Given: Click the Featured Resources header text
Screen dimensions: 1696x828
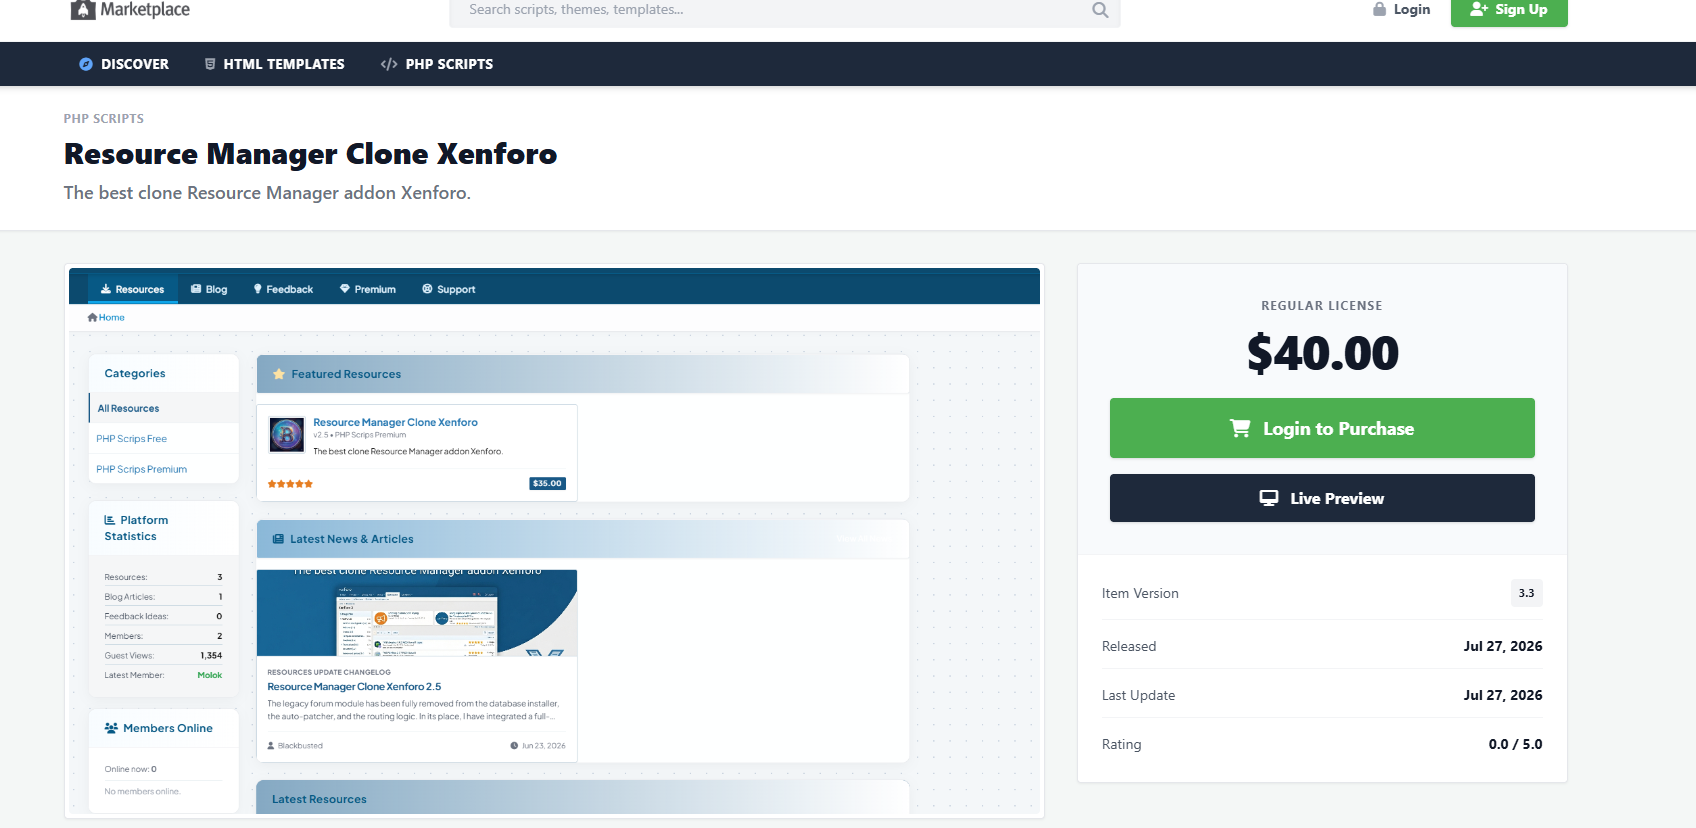Looking at the screenshot, I should pyautogui.click(x=346, y=374).
